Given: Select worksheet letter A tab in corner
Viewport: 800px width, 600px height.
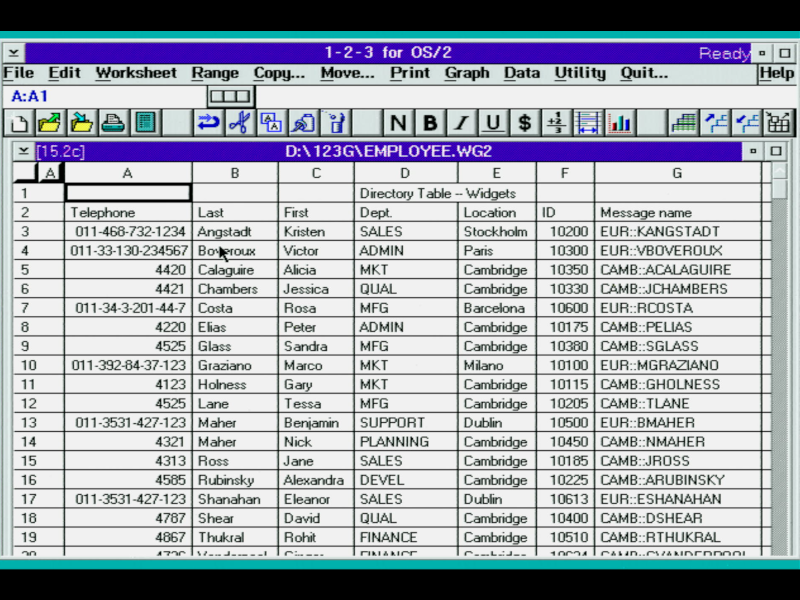Looking at the screenshot, I should 50,173.
